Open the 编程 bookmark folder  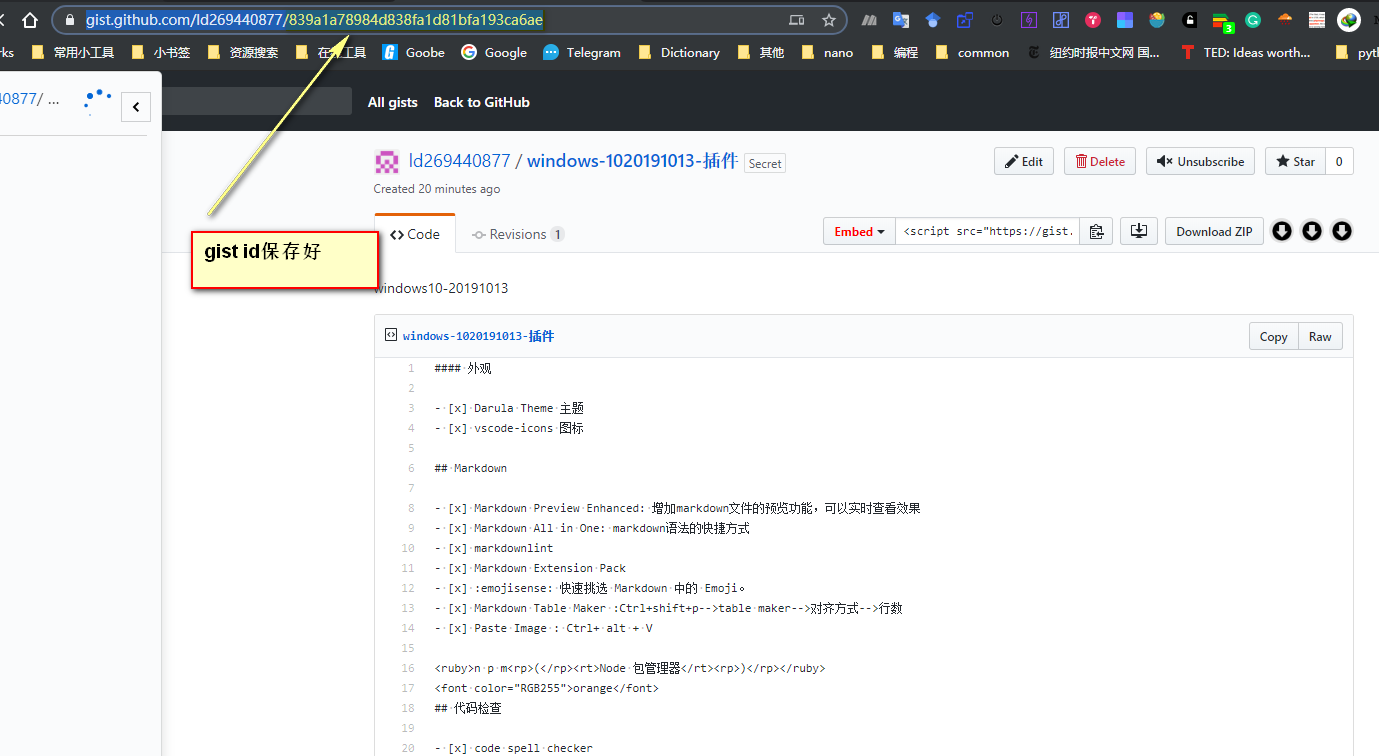click(895, 52)
